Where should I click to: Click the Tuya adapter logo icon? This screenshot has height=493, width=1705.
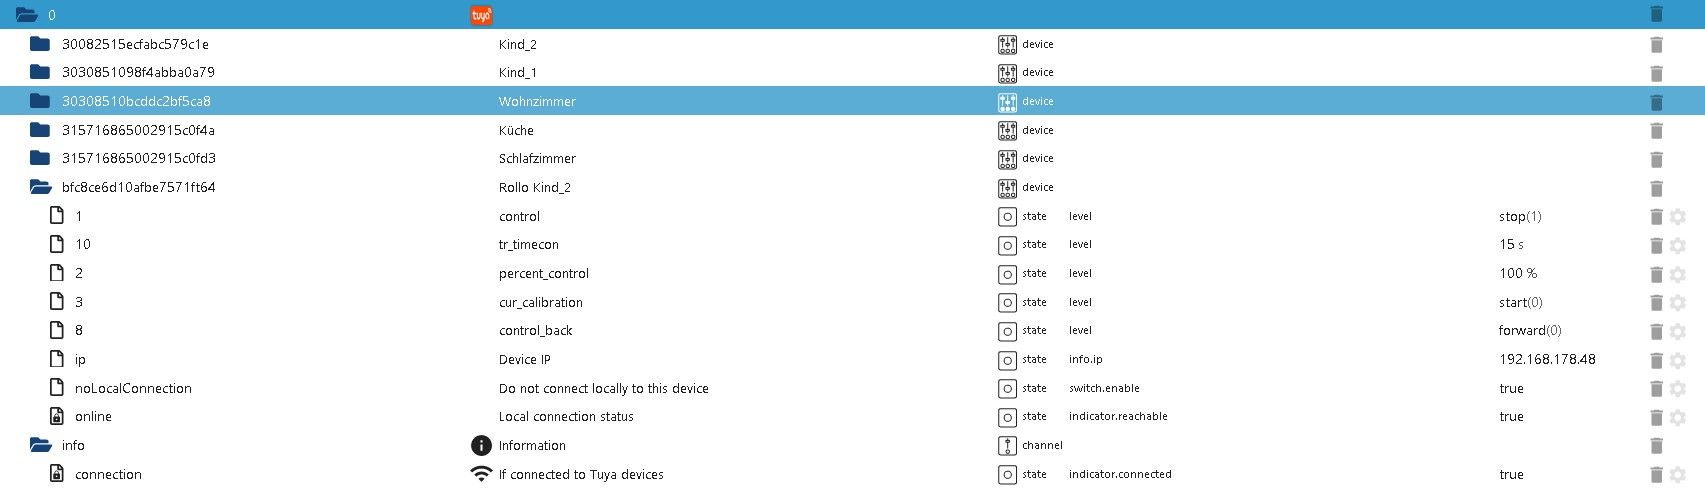pyautogui.click(x=481, y=15)
